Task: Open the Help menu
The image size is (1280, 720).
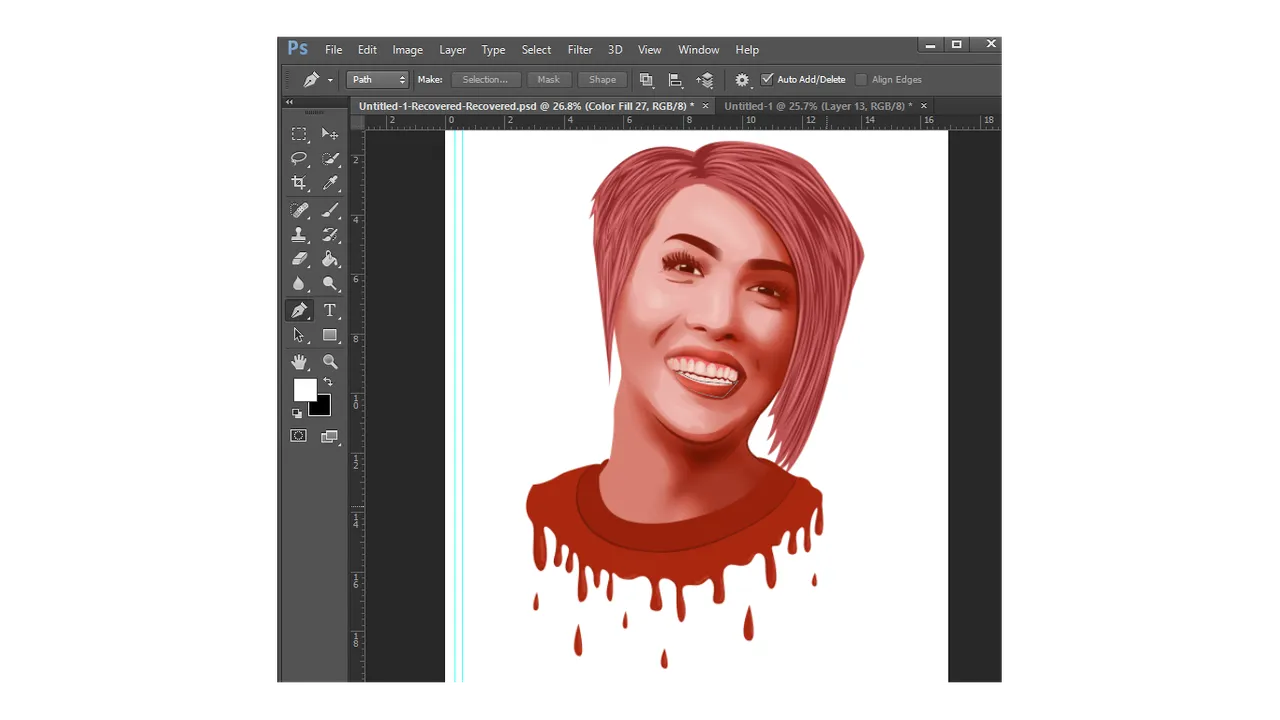Action: click(x=747, y=50)
